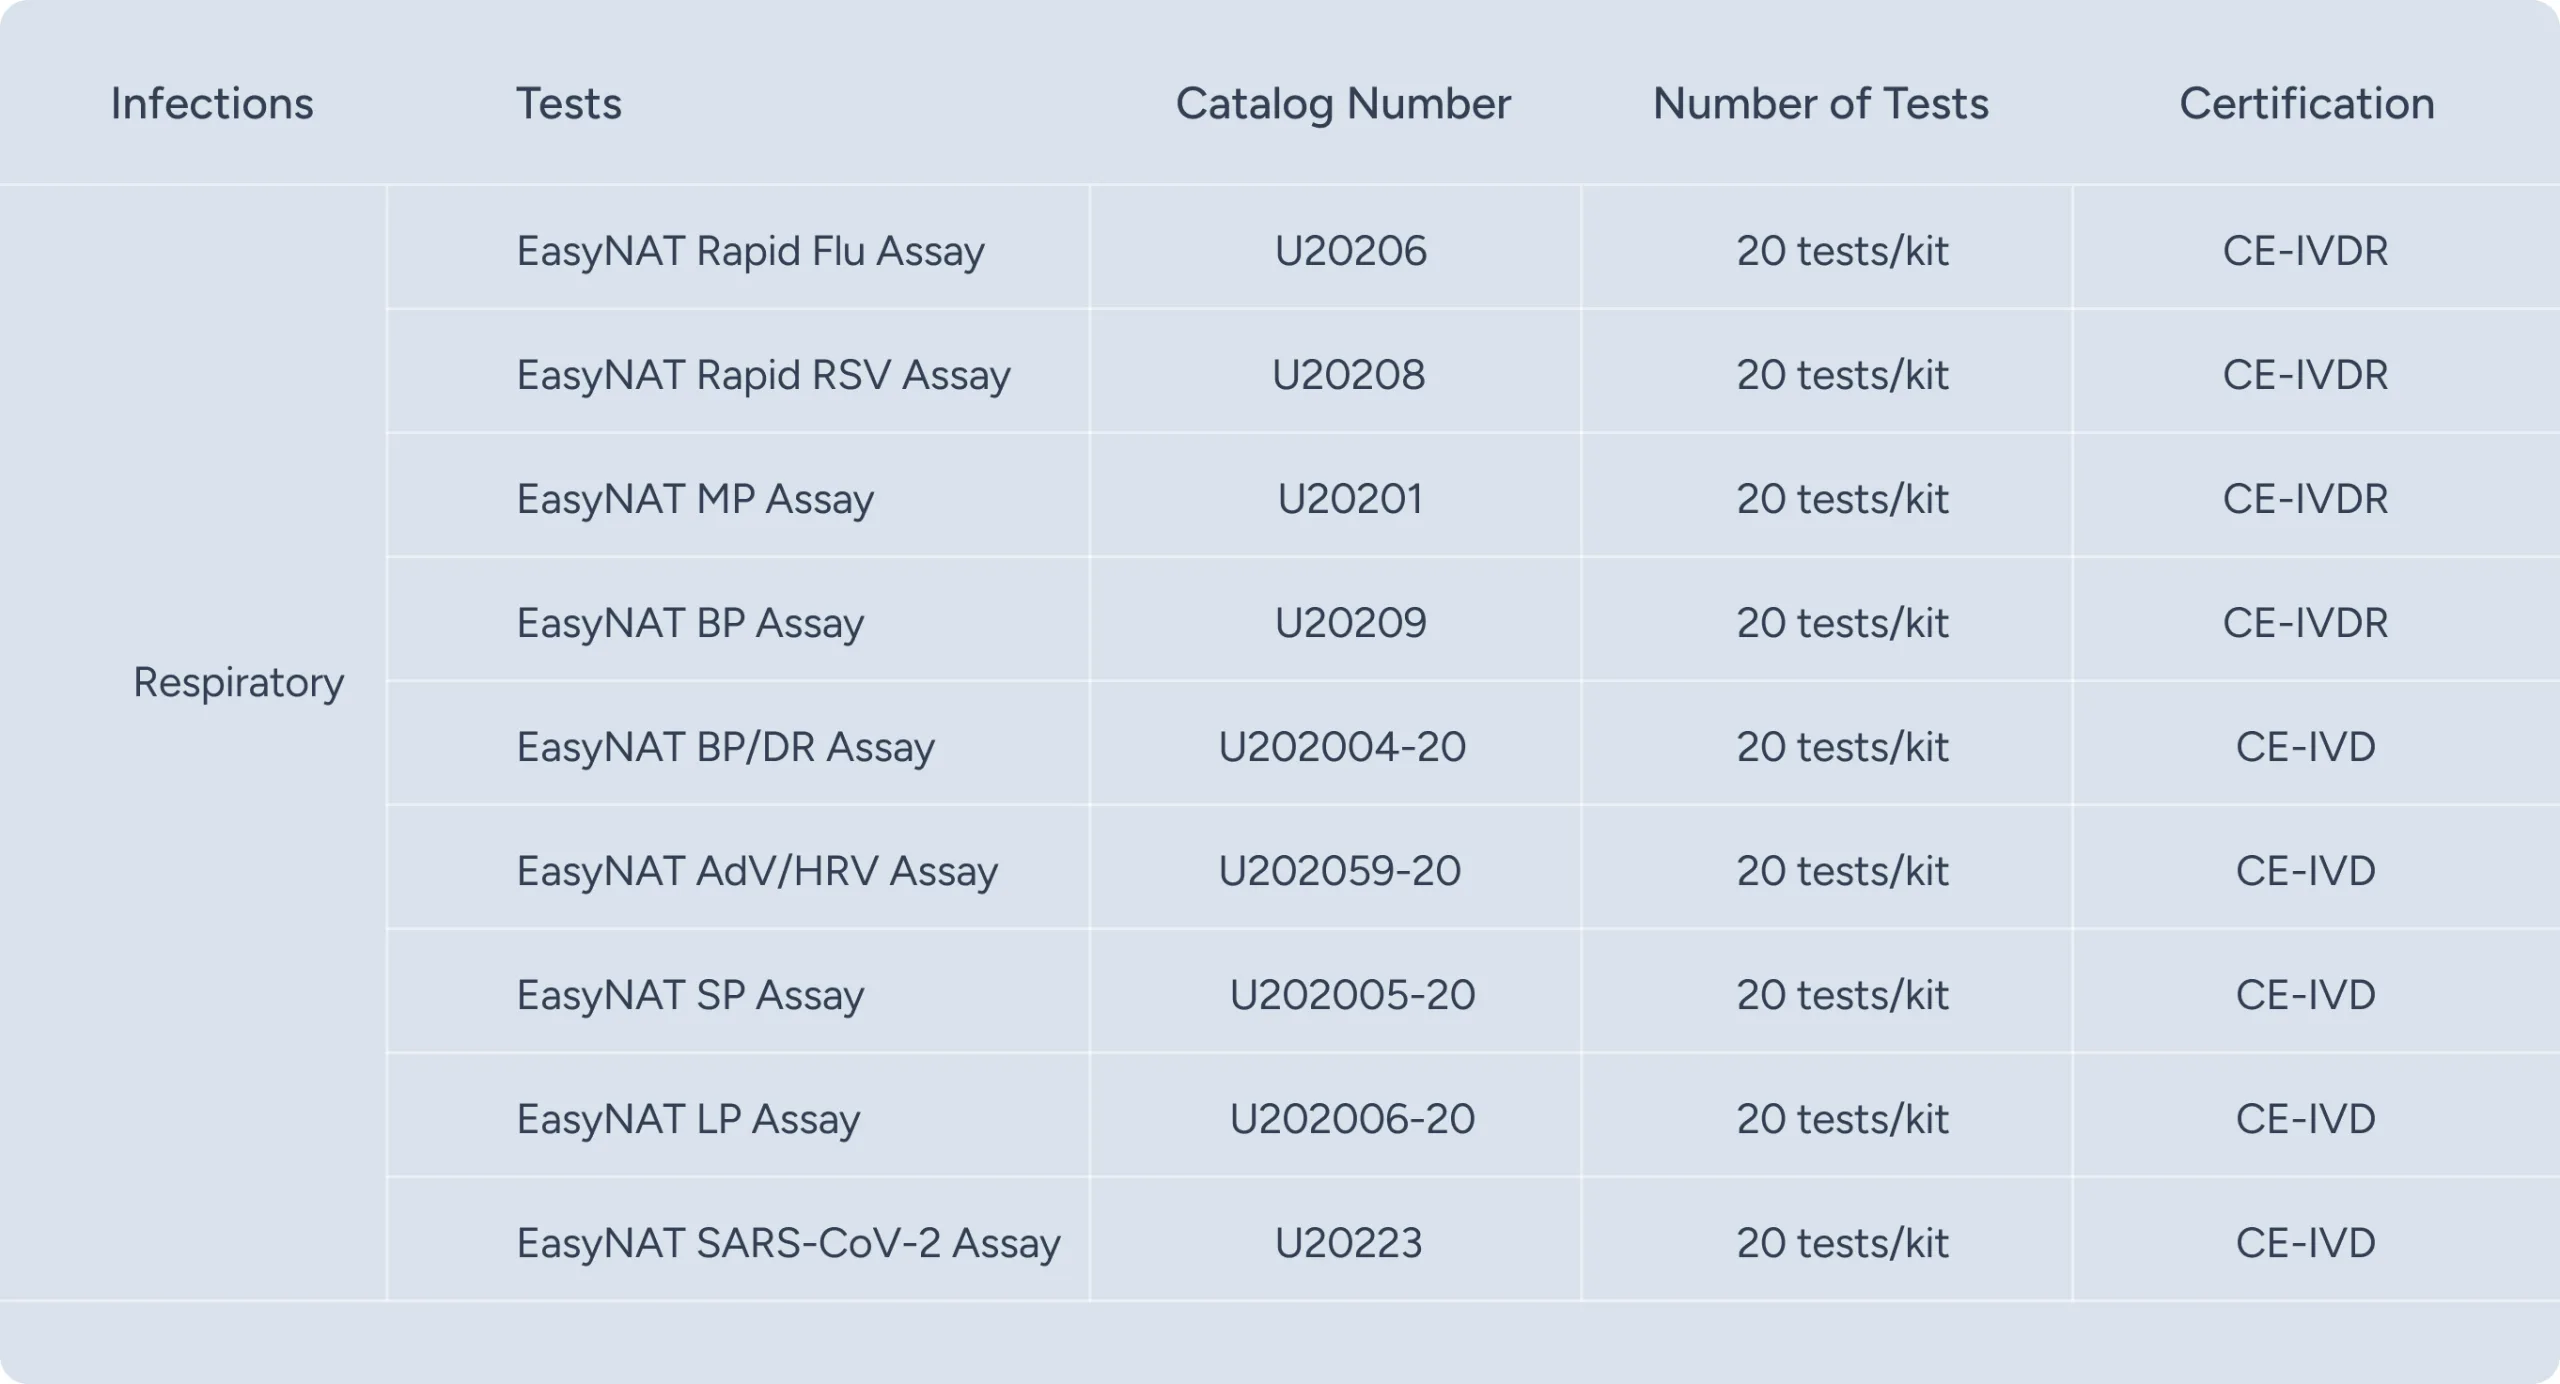Screen dimensions: 2560x1384
Task: Click catalog number U20223
Action: point(1348,1243)
